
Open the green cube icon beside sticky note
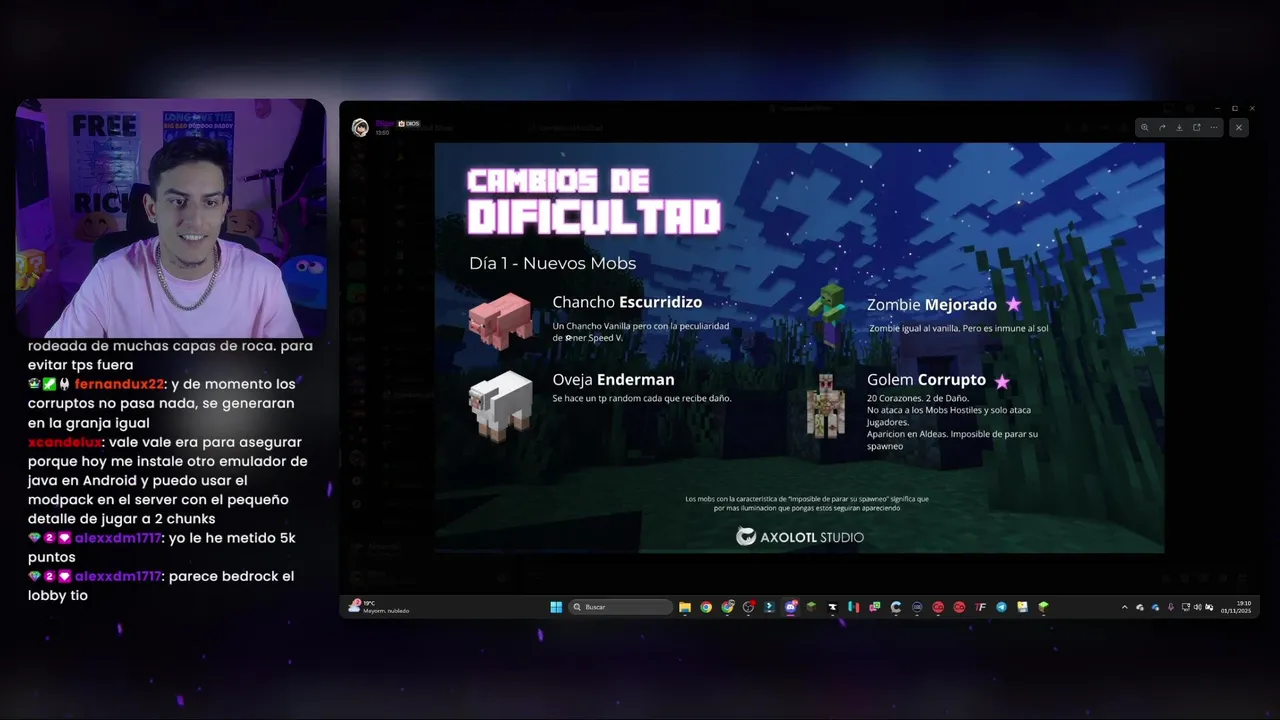pyautogui.click(x=1043, y=607)
